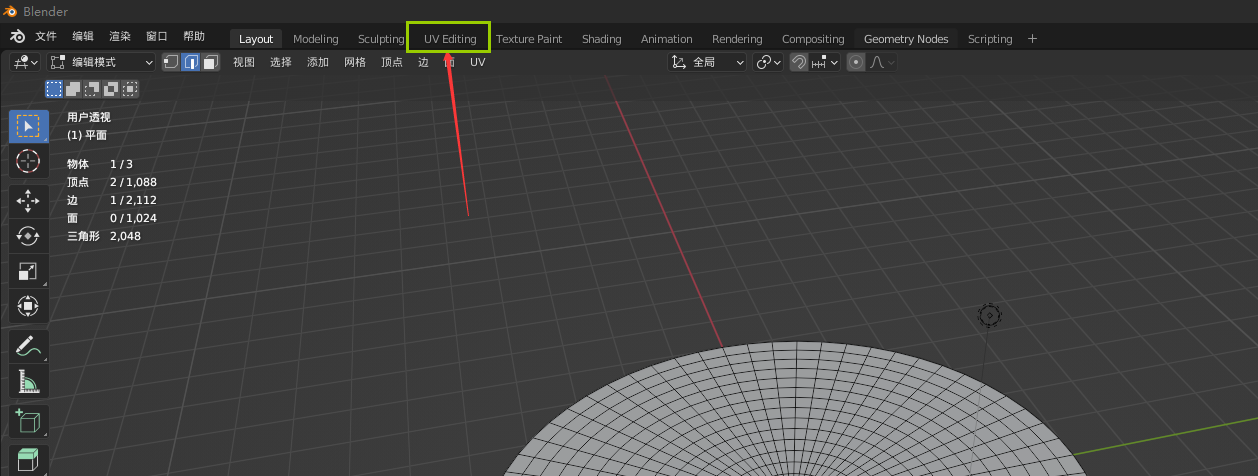Open the 全局 transform orientation dropdown
This screenshot has height=476, width=1258.
(707, 62)
